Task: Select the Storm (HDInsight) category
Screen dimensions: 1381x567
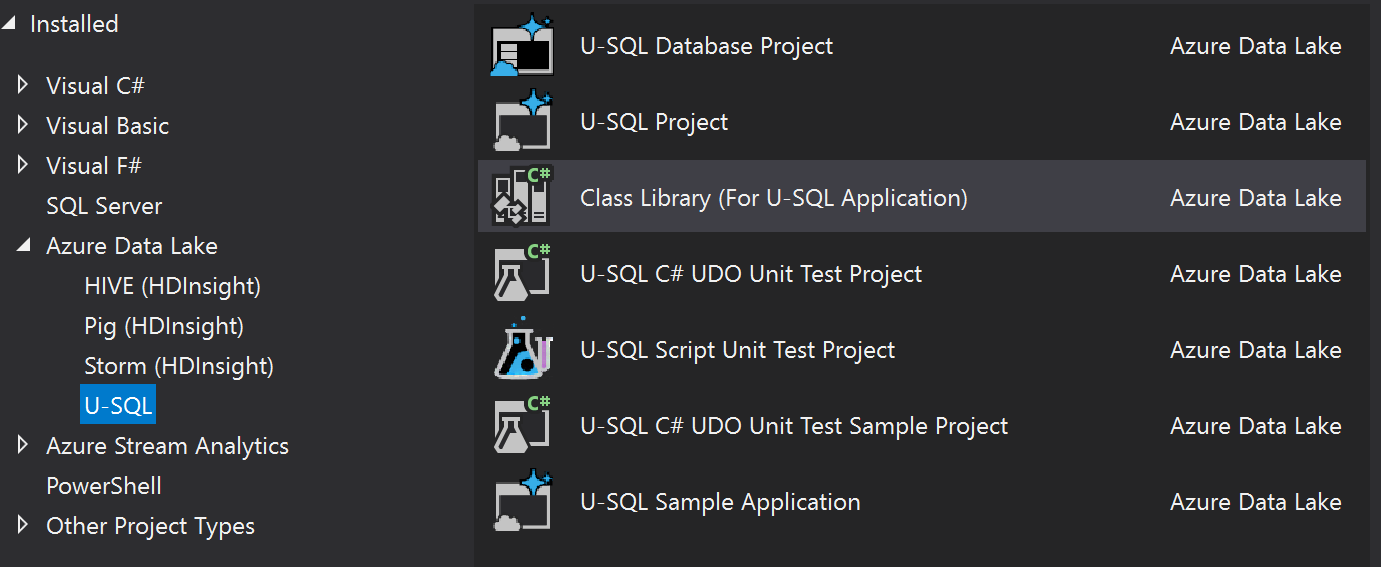Action: 179,366
